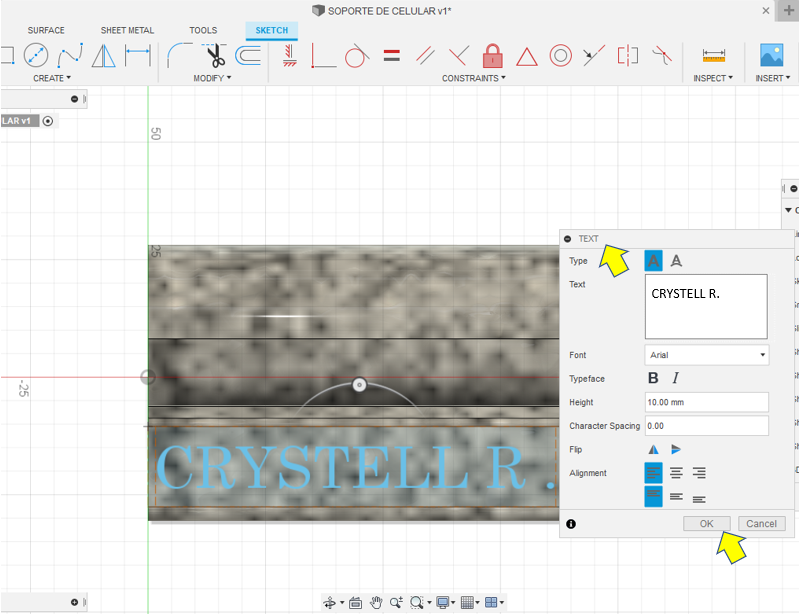Activate the component radio button

pyautogui.click(x=48, y=121)
